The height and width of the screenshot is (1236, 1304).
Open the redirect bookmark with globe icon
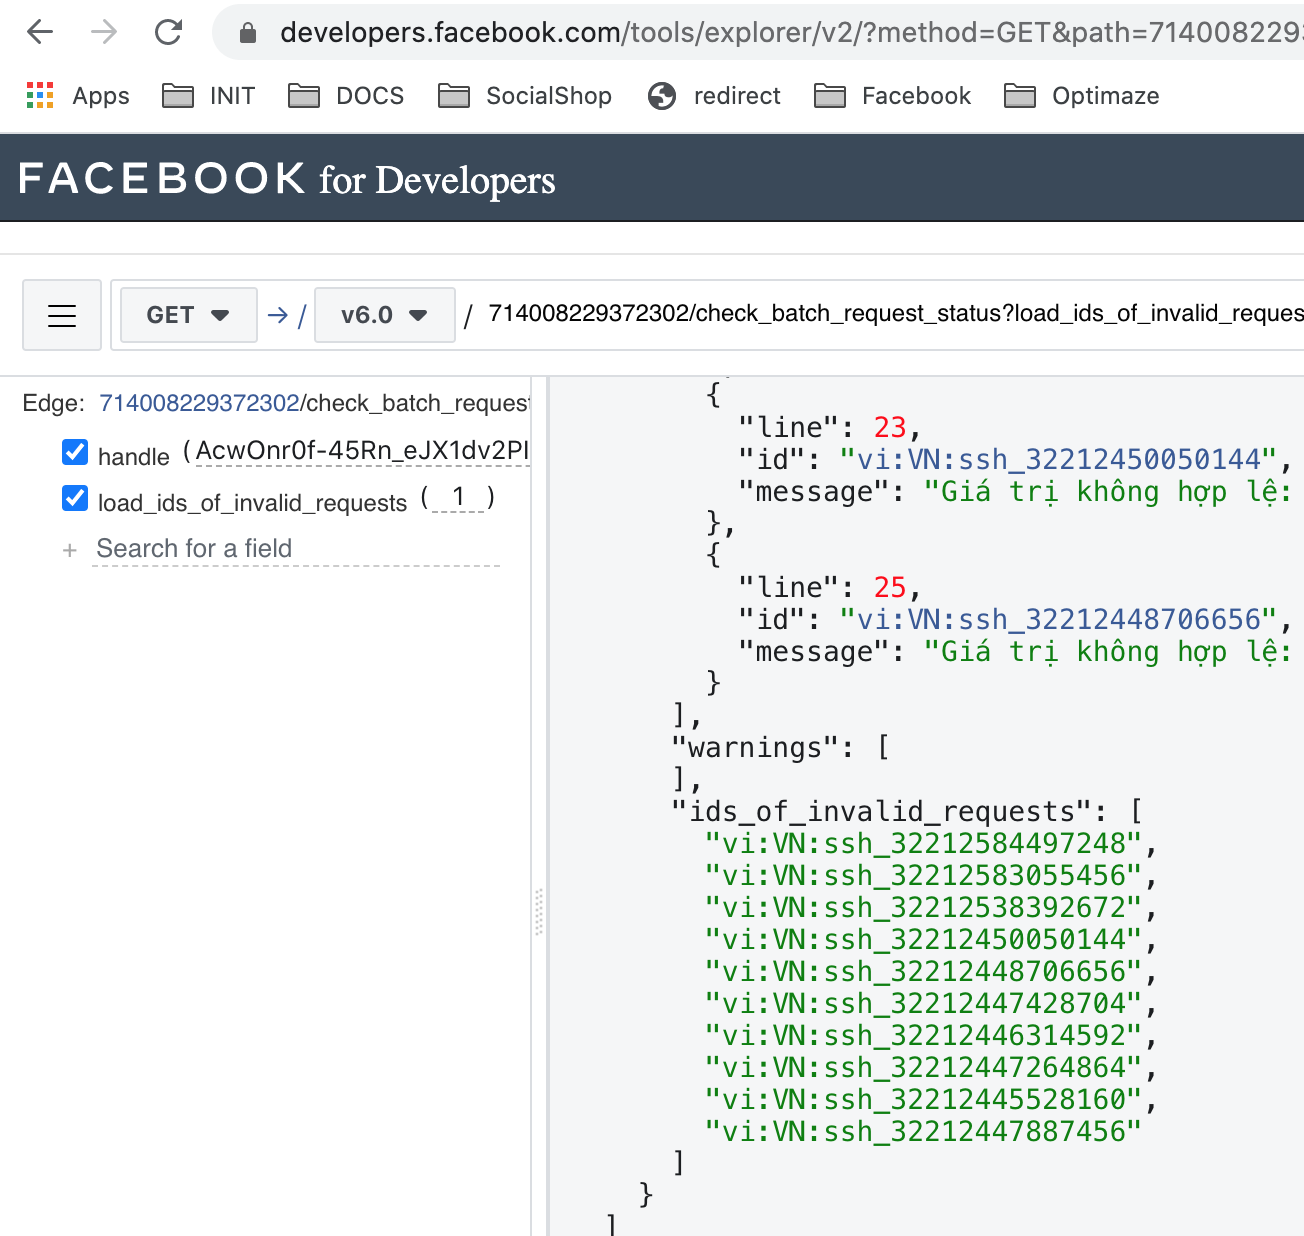pyautogui.click(x=714, y=96)
